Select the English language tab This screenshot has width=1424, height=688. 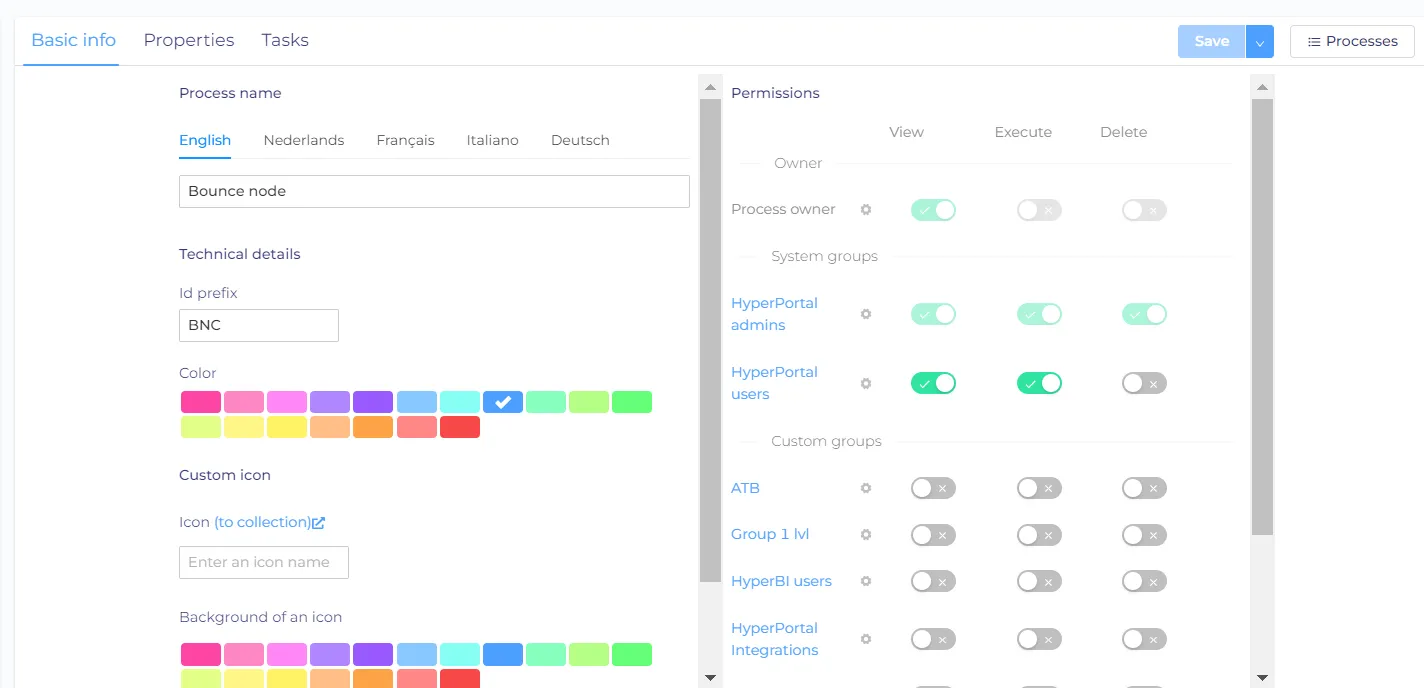[205, 141]
